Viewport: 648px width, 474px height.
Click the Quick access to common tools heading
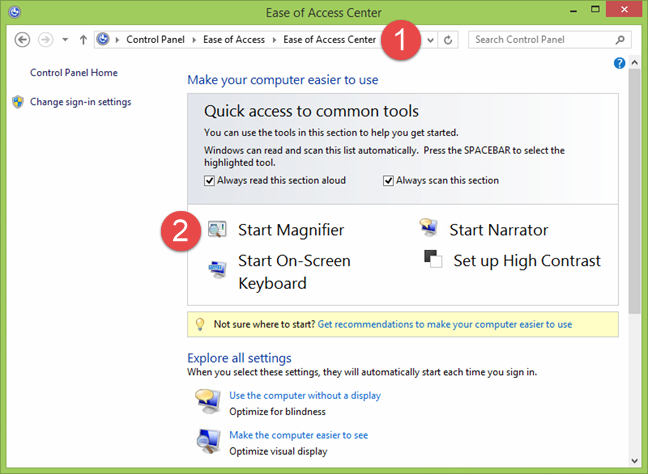pos(311,111)
